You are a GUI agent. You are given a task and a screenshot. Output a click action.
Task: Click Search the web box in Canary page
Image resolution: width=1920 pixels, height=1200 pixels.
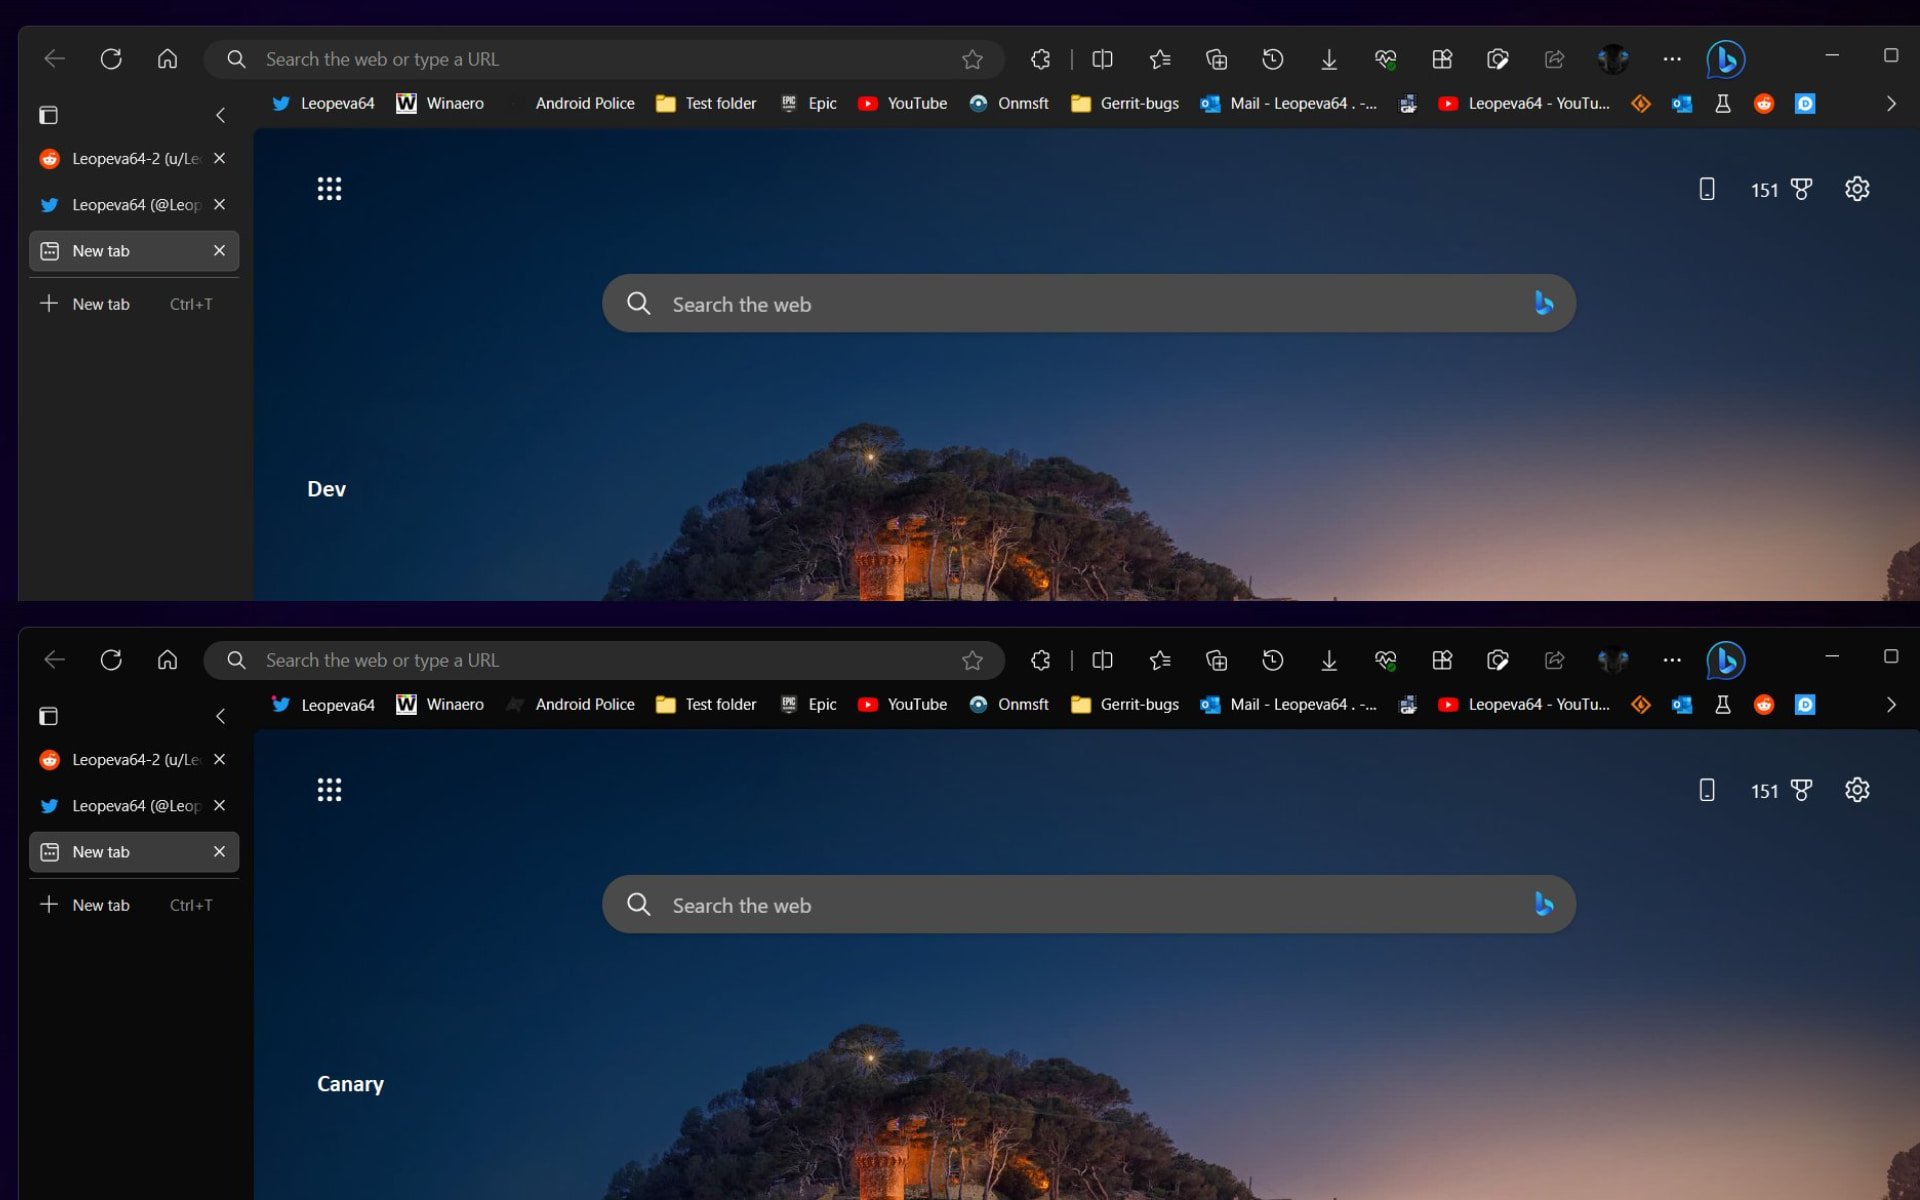(x=1088, y=905)
